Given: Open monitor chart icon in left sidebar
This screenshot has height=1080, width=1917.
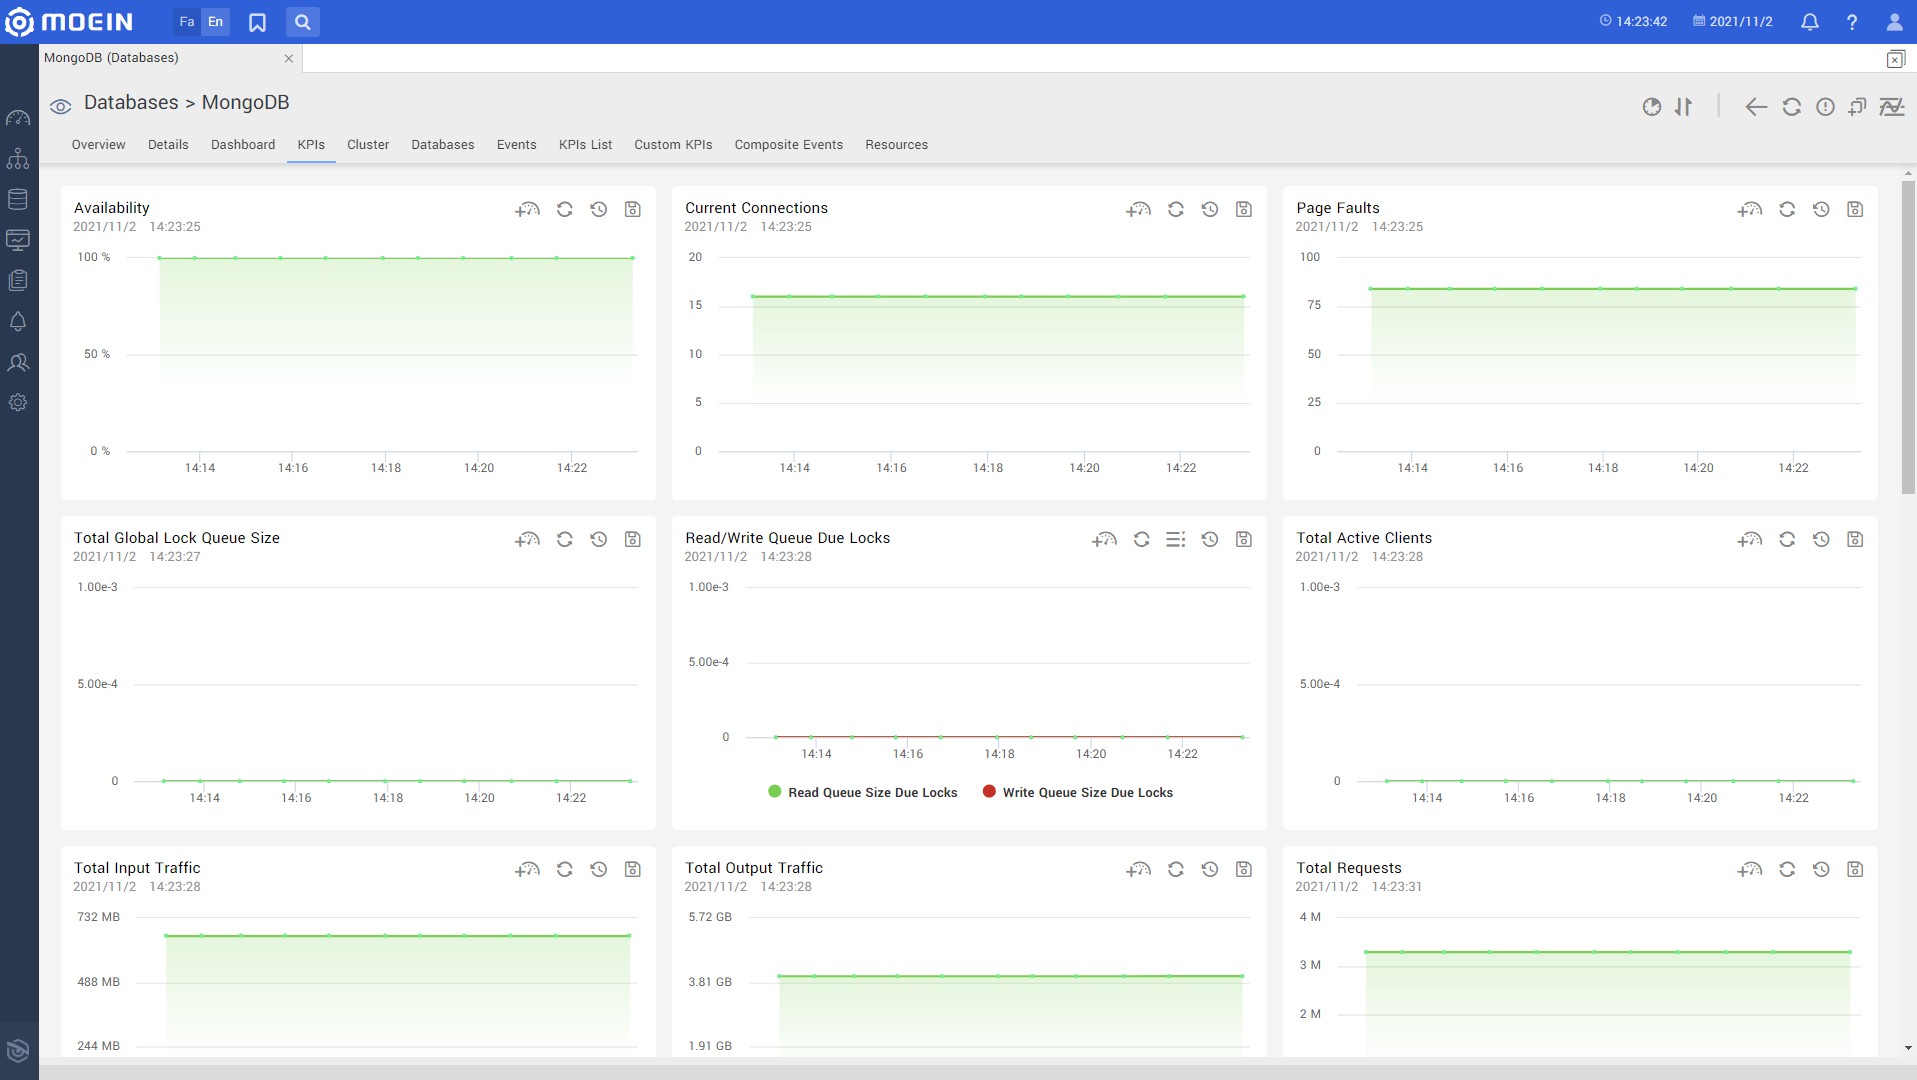Looking at the screenshot, I should tap(18, 240).
